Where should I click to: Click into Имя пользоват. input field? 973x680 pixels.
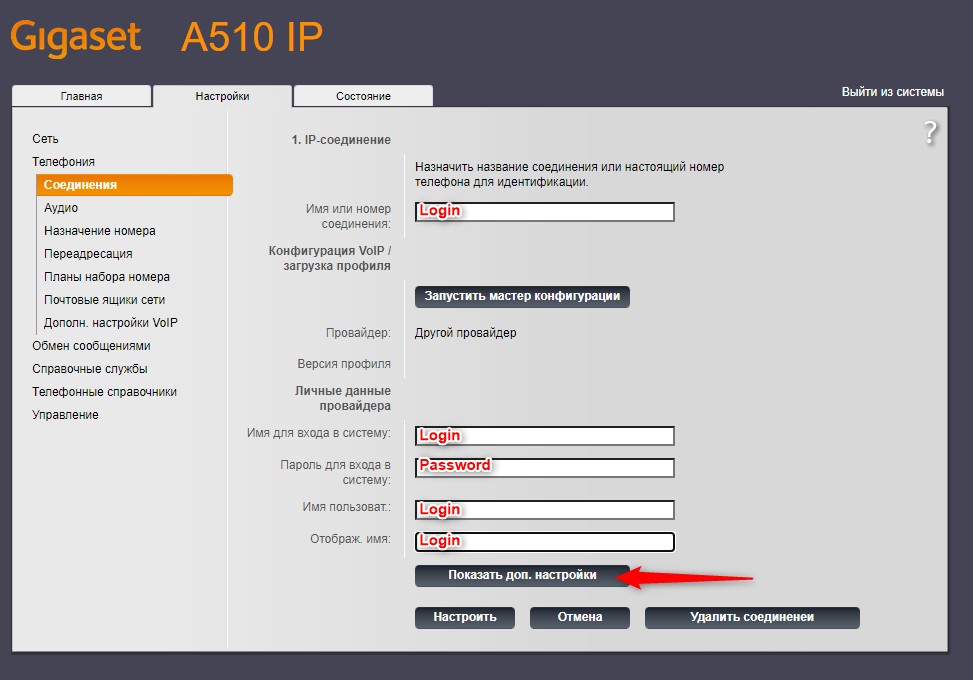point(545,510)
